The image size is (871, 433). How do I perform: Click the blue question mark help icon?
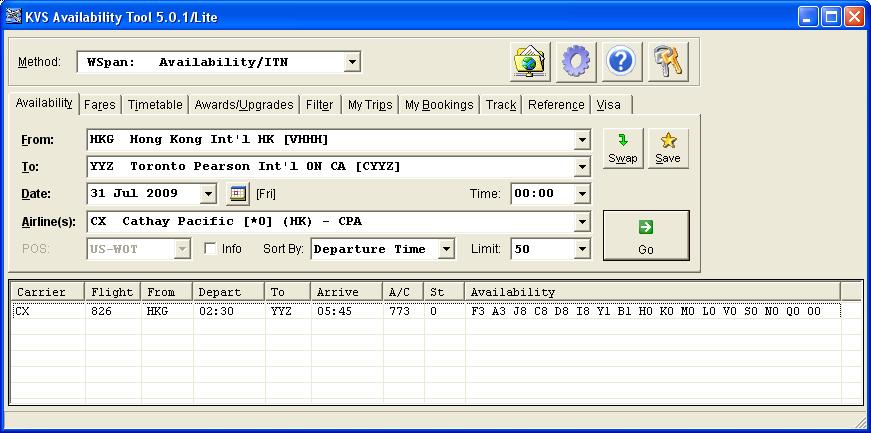621,62
